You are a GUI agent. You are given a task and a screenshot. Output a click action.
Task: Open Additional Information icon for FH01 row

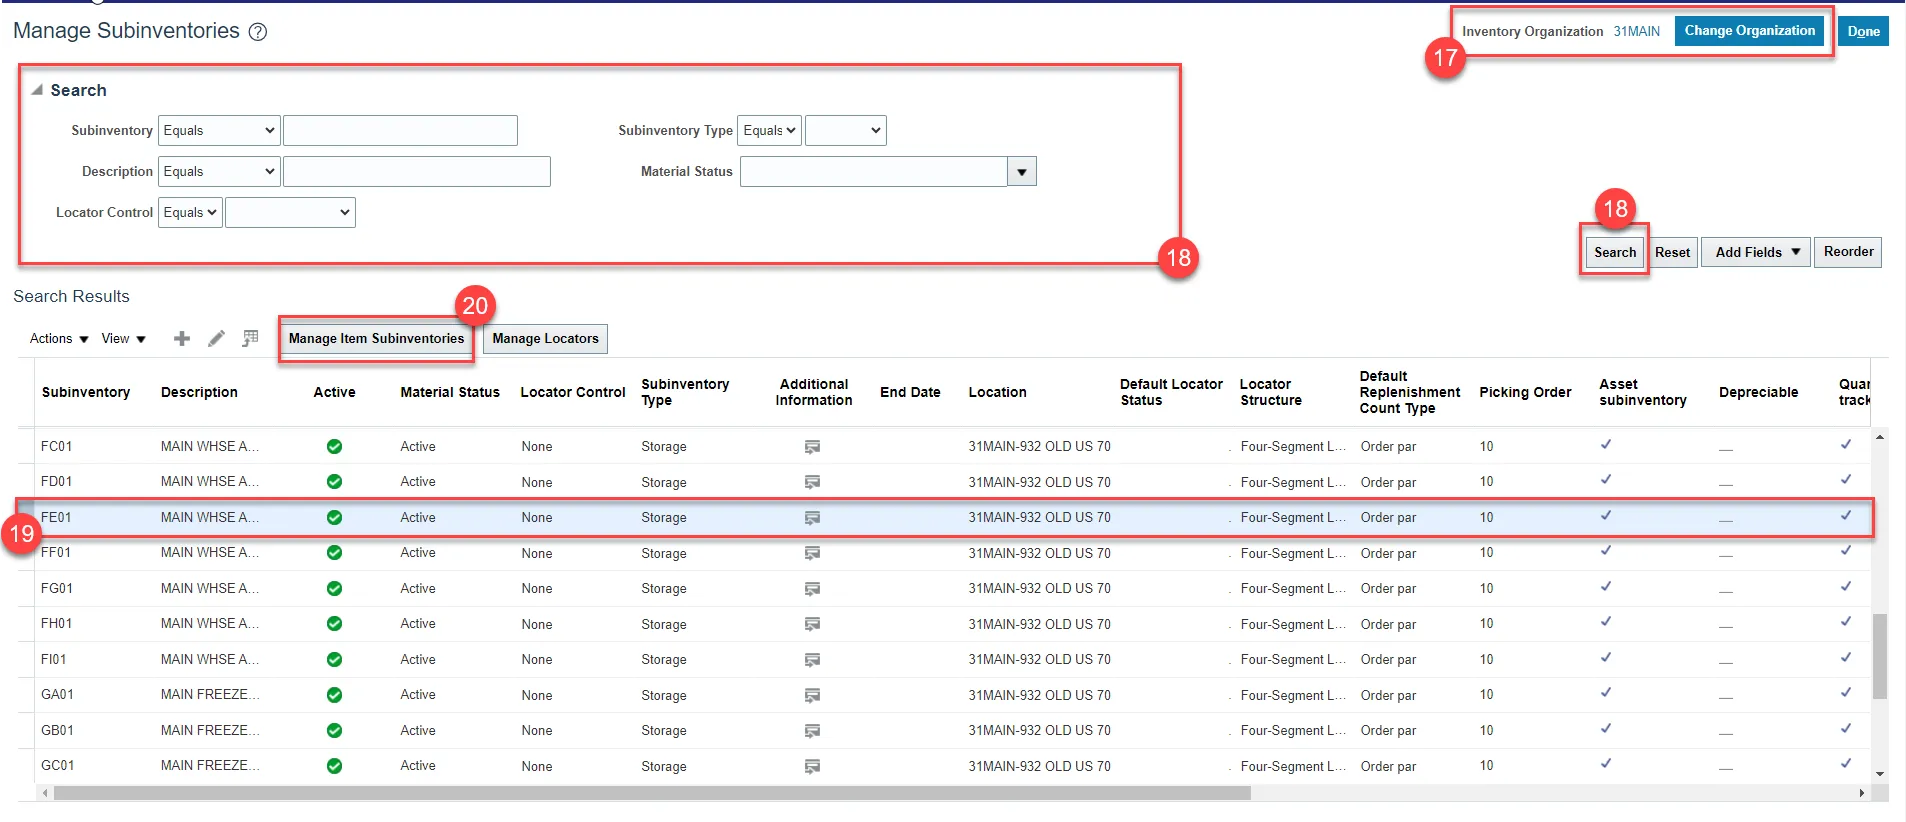pyautogui.click(x=812, y=625)
